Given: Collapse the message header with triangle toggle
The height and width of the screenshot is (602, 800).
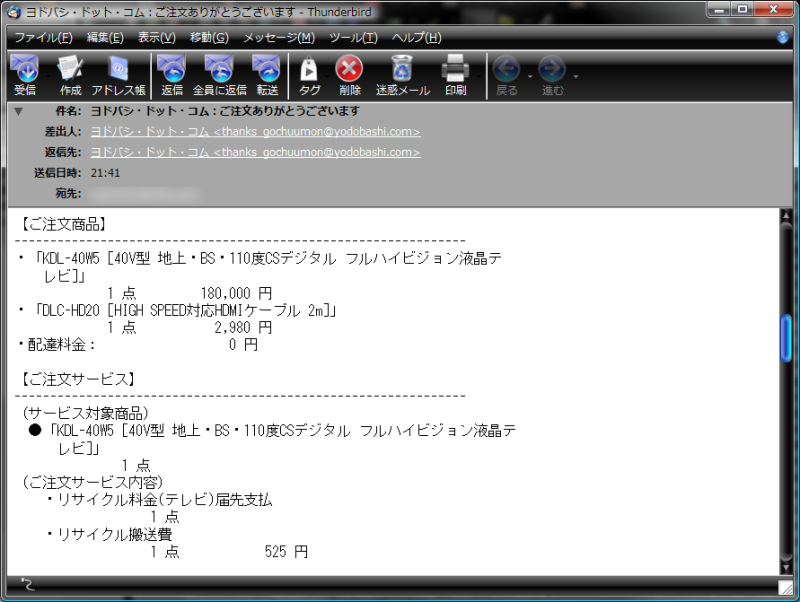Looking at the screenshot, I should click(x=18, y=111).
